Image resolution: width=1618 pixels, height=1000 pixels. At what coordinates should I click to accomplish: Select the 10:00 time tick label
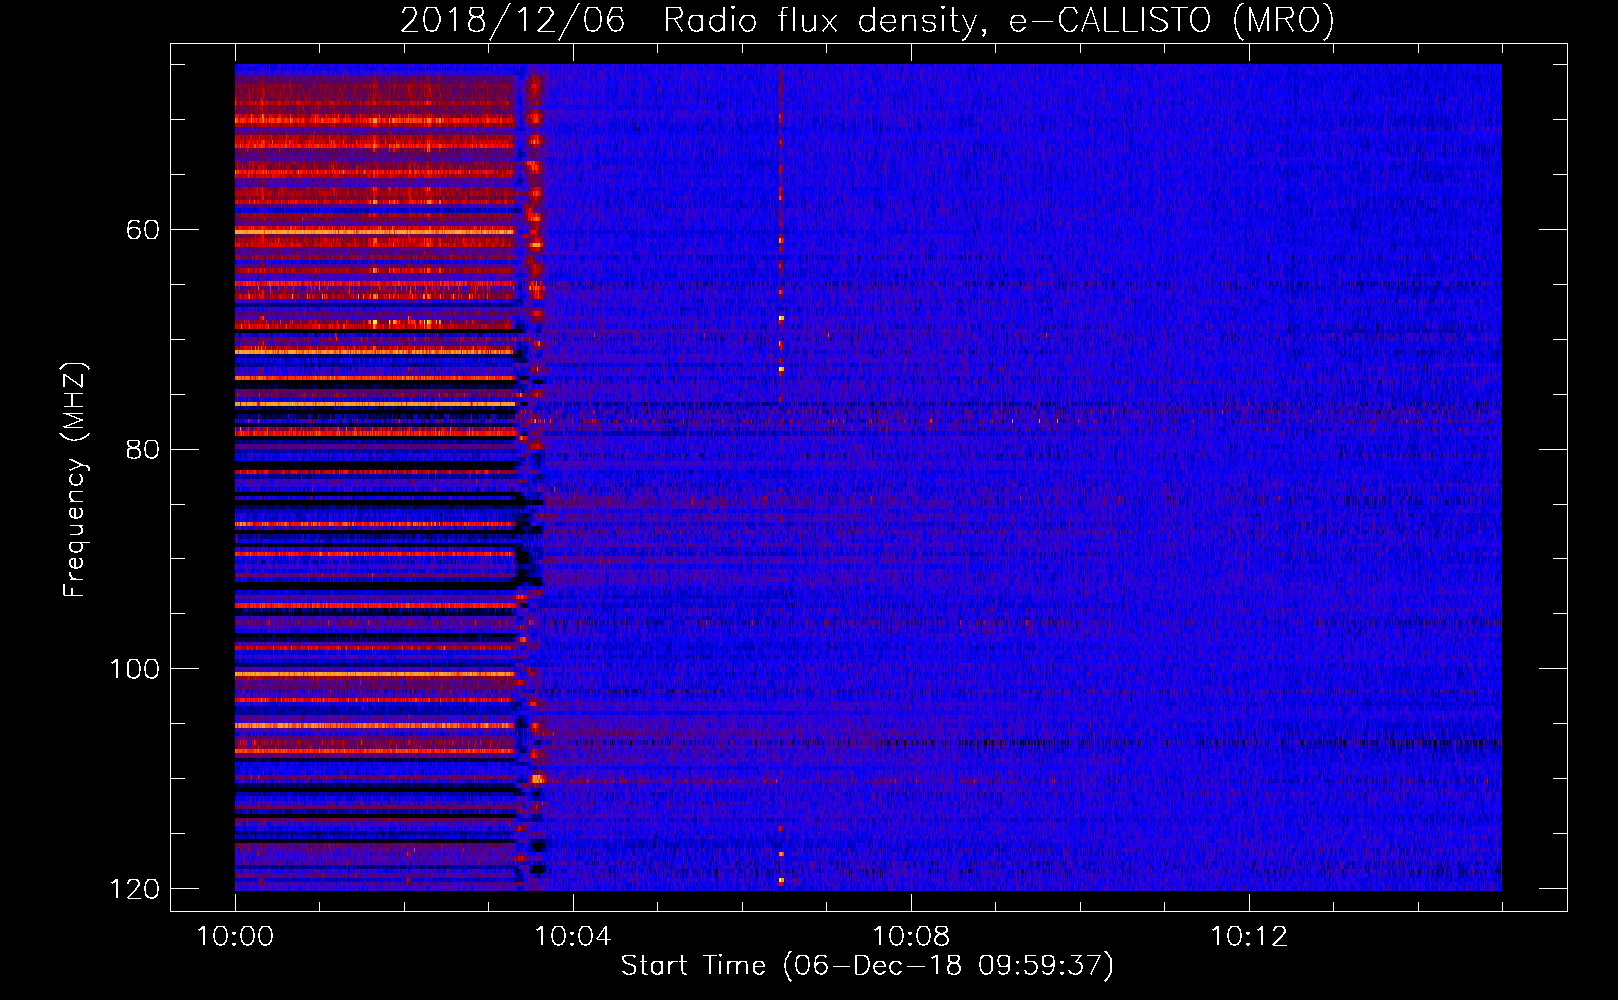tap(235, 937)
